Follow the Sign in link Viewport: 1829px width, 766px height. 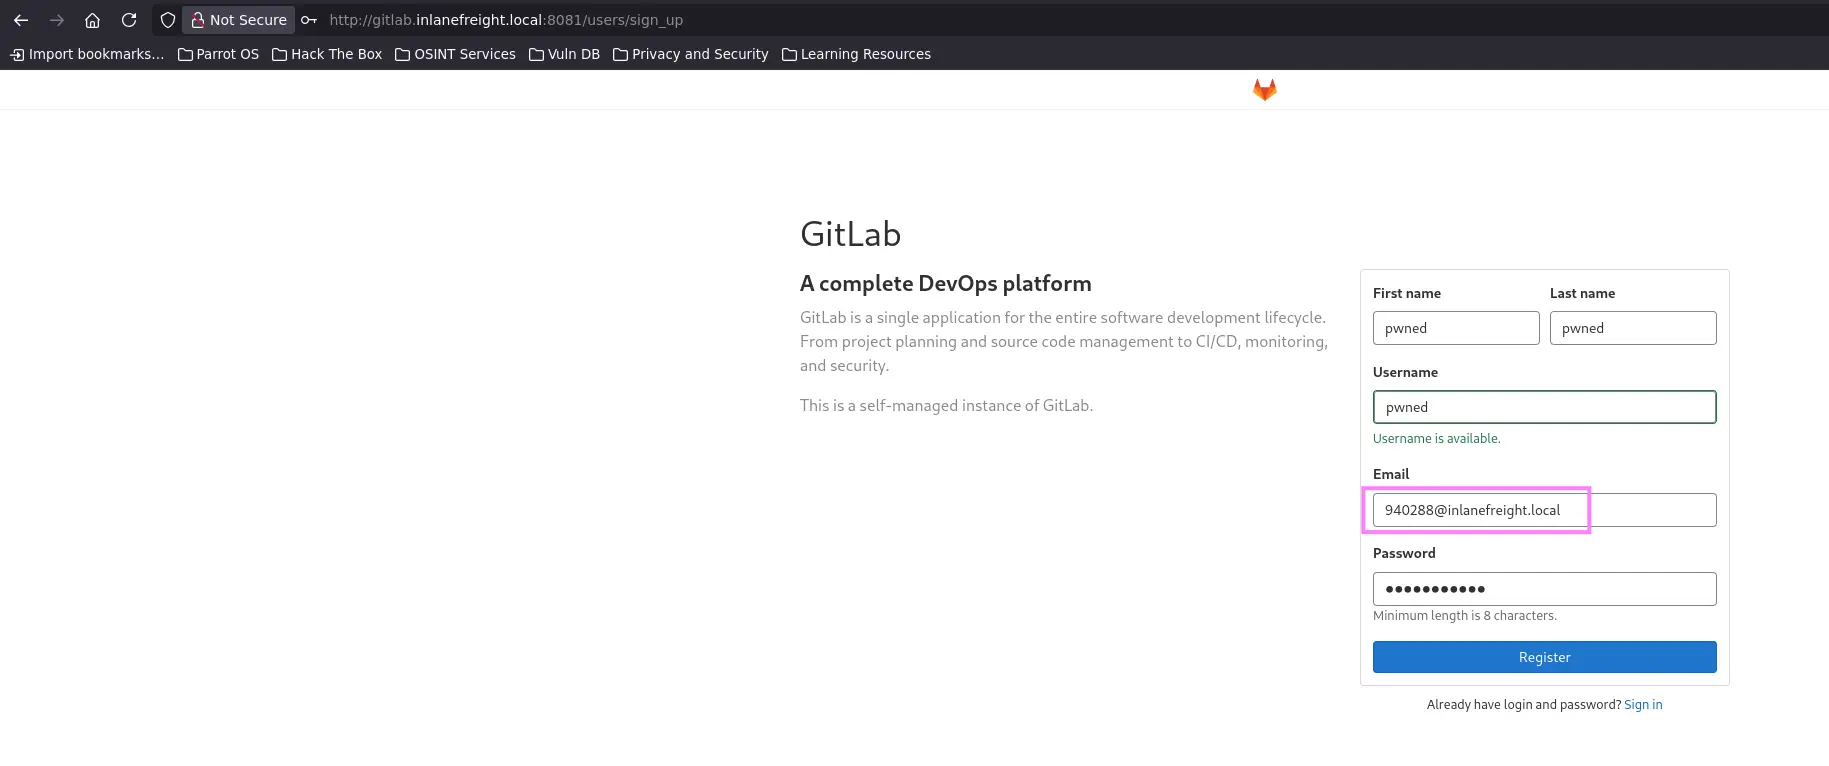[1642, 705]
